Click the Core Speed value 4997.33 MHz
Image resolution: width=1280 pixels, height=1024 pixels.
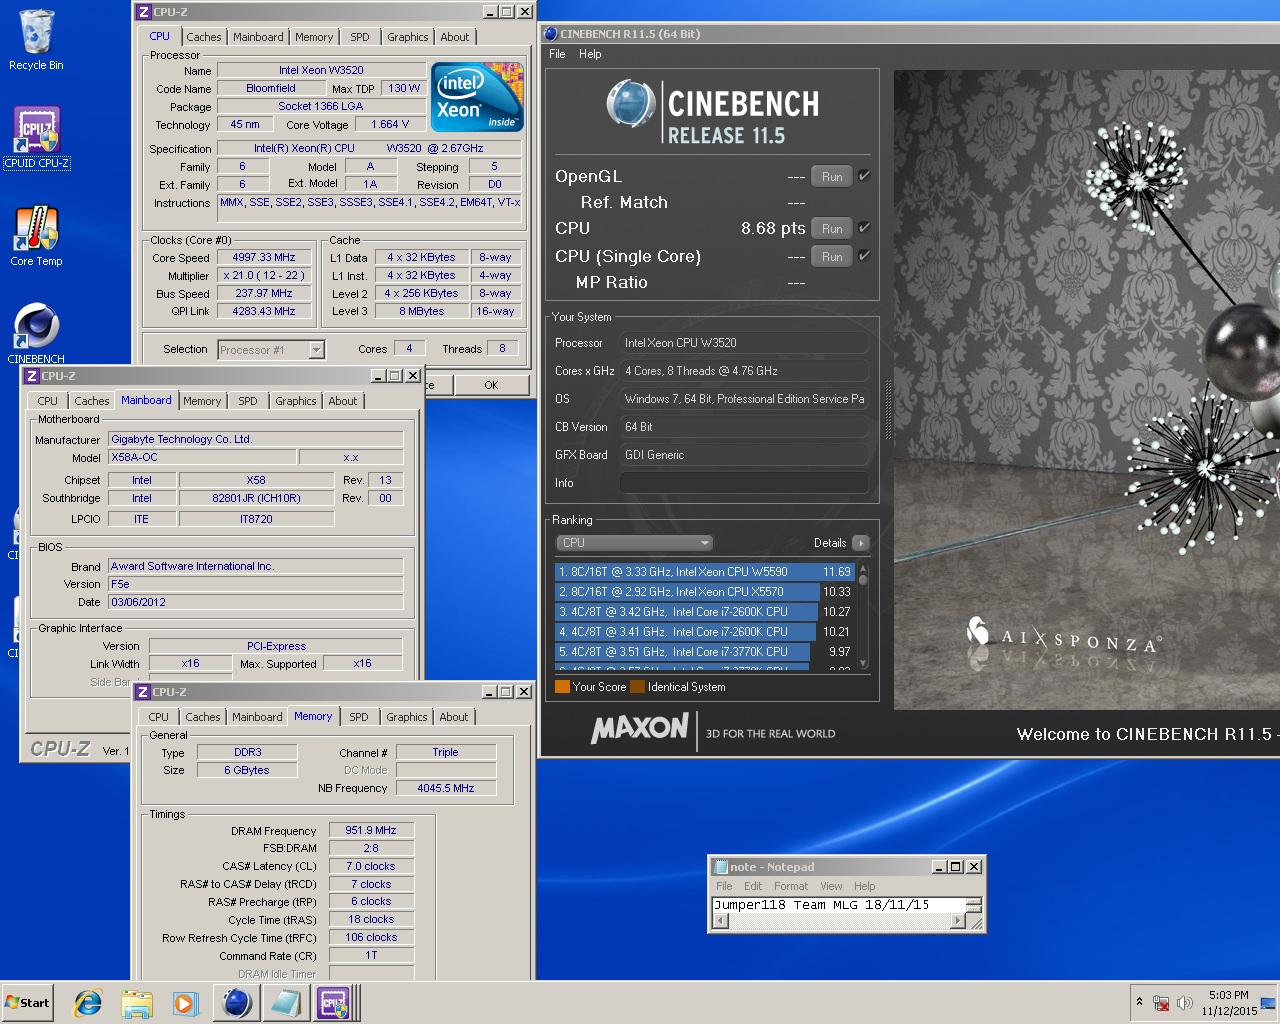tap(264, 257)
